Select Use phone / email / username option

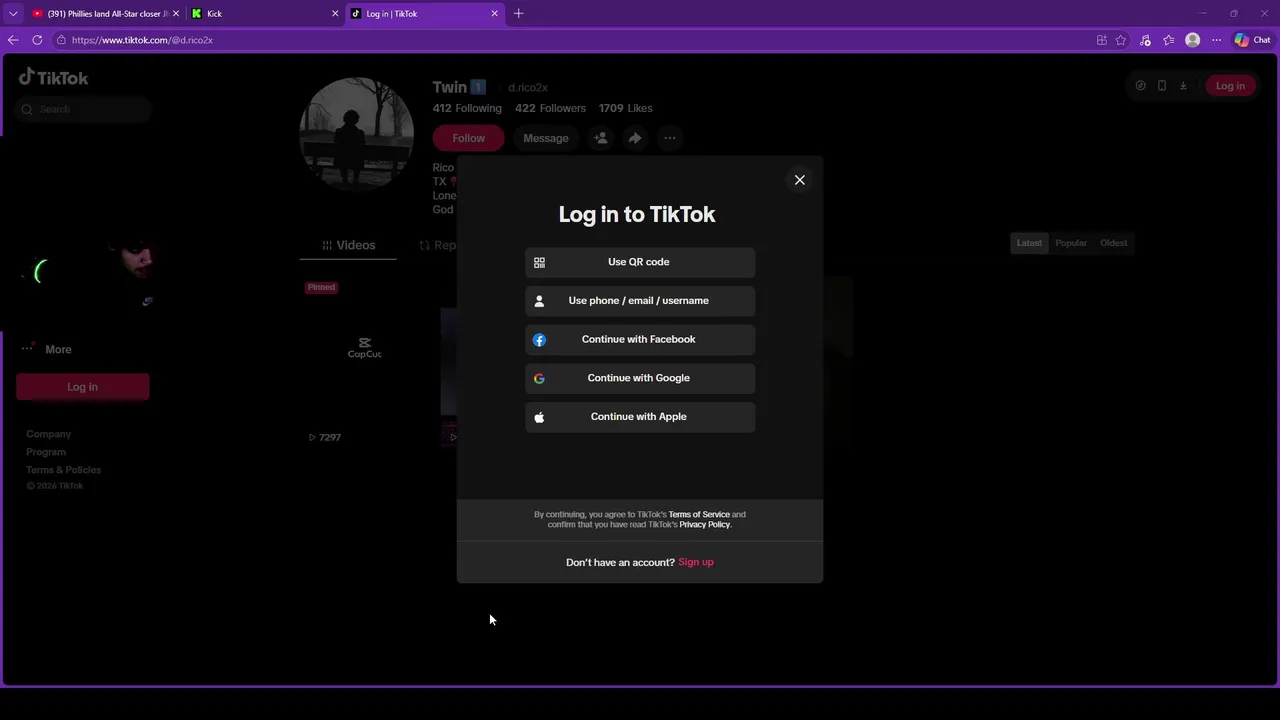click(x=640, y=301)
